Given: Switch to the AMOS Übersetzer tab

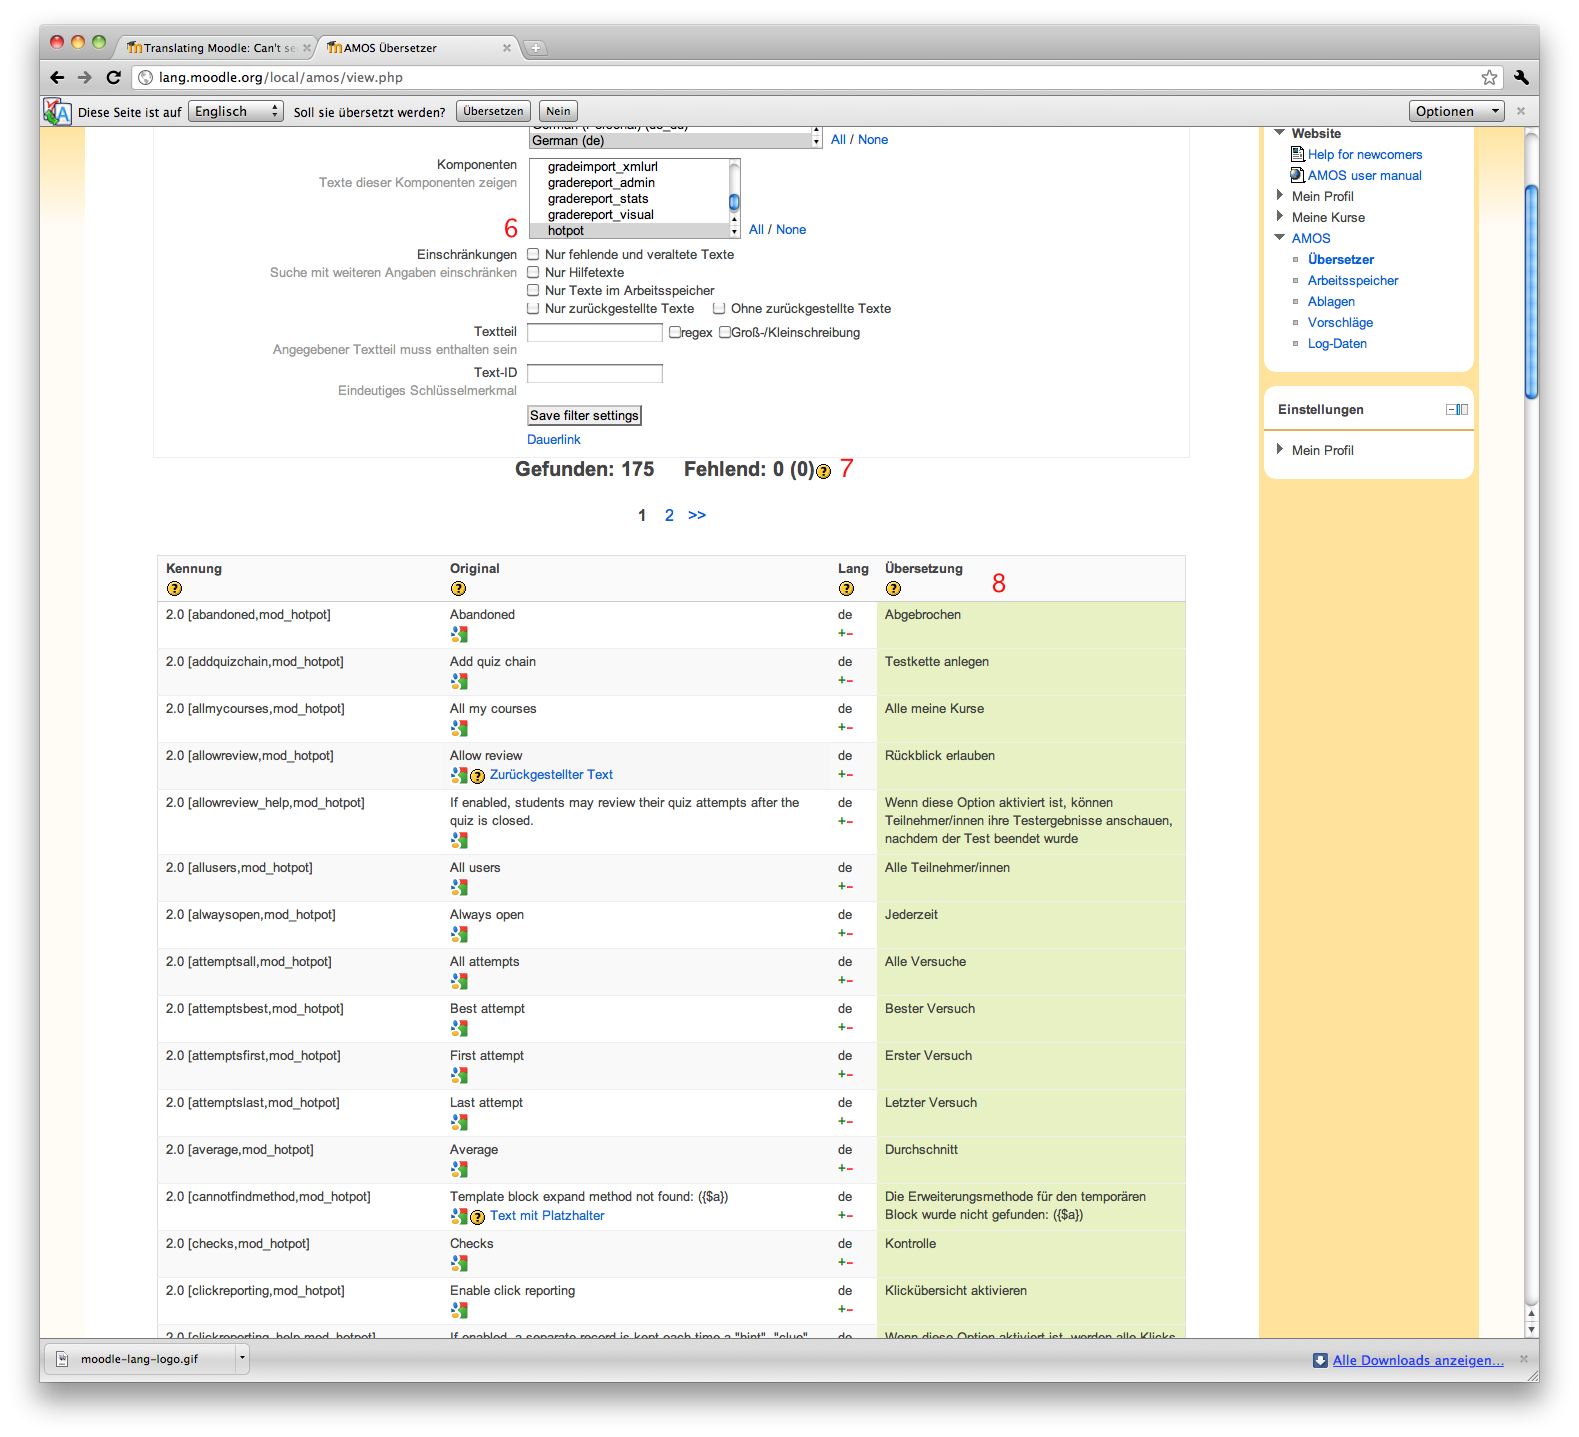Looking at the screenshot, I should (420, 47).
